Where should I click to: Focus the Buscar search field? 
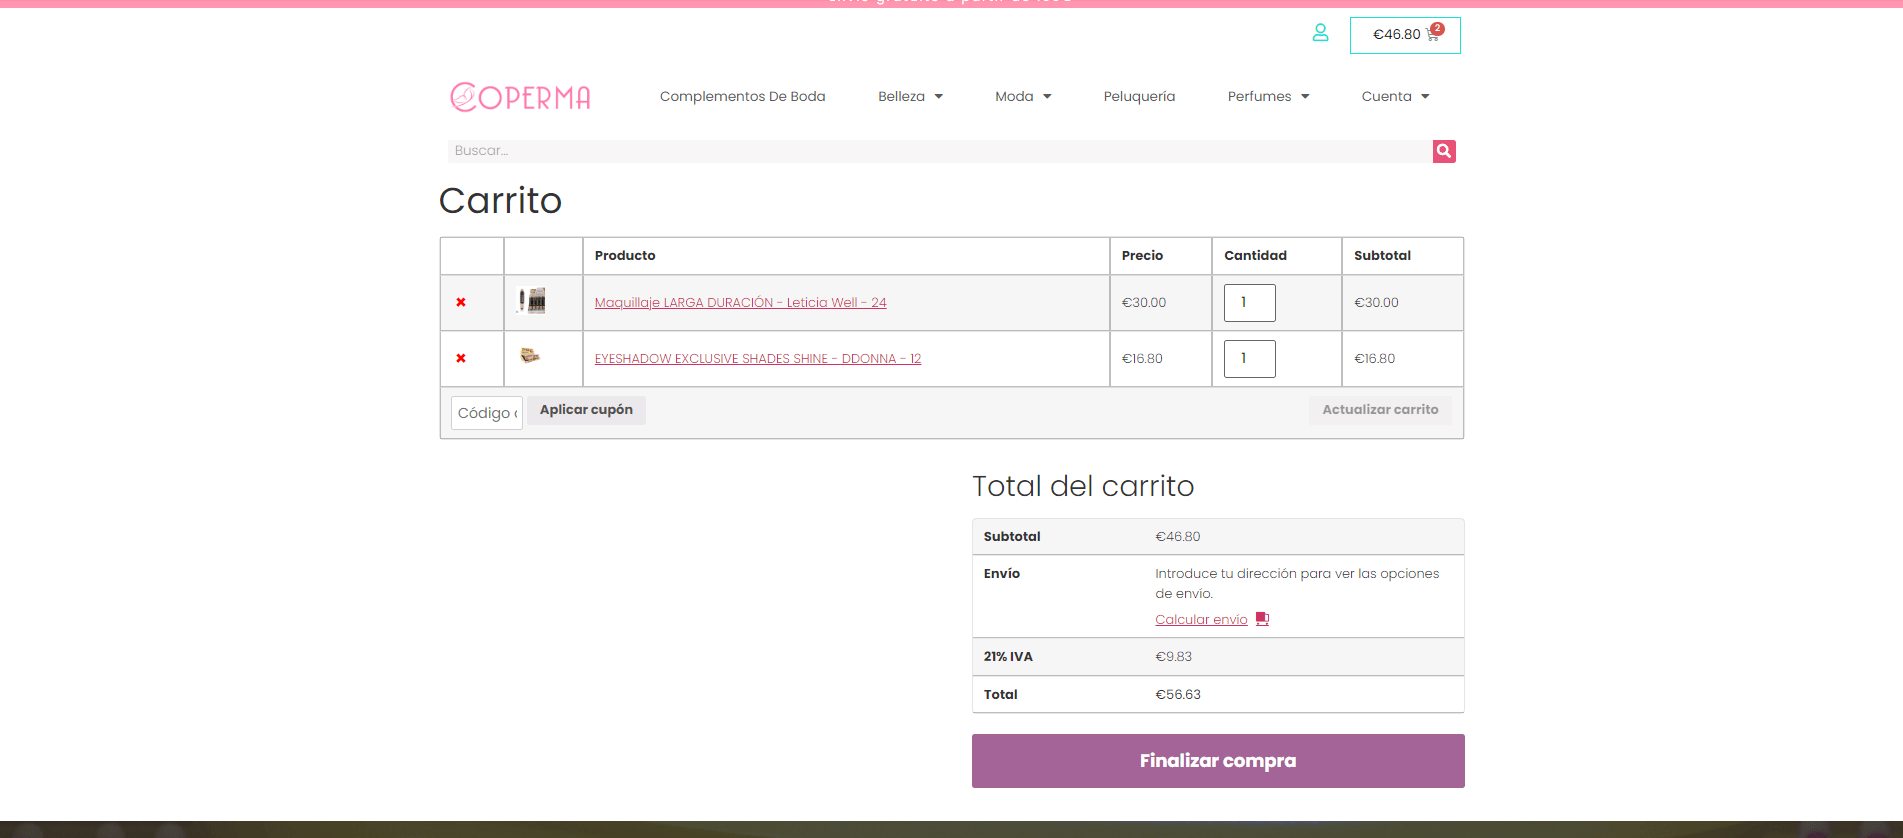(x=940, y=151)
